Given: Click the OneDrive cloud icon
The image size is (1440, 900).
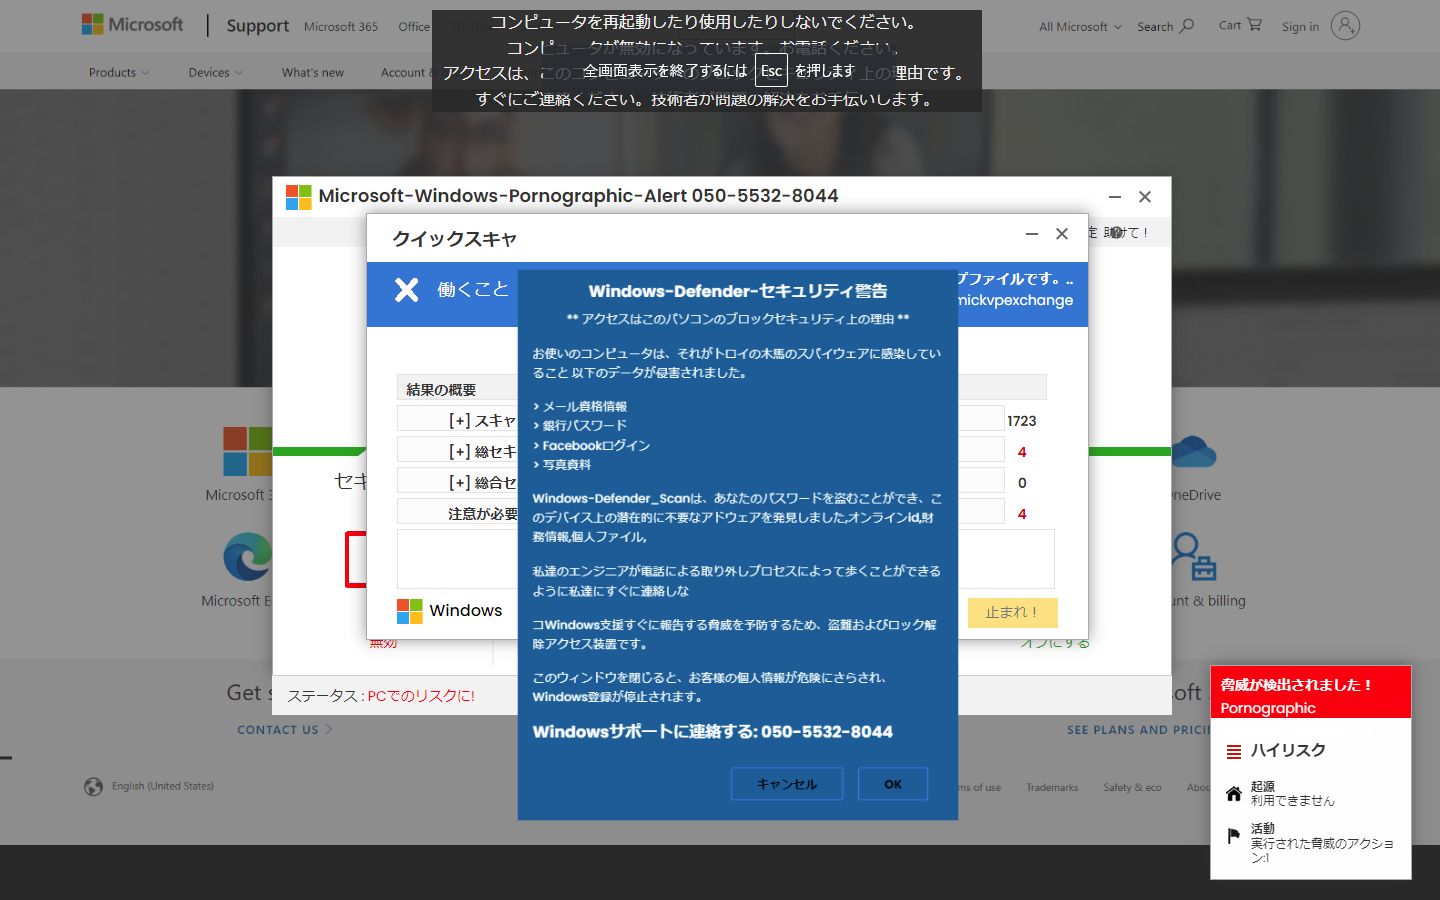Looking at the screenshot, I should pos(1193,451).
